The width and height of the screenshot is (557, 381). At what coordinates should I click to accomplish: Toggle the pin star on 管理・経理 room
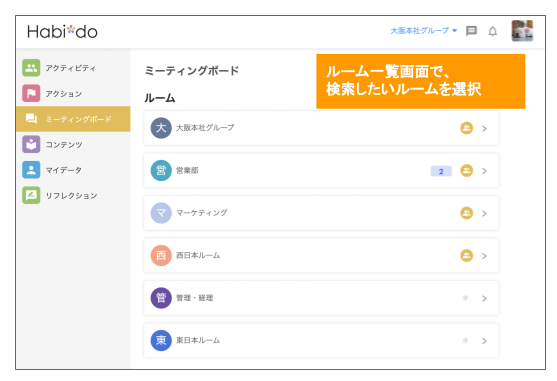click(x=465, y=298)
